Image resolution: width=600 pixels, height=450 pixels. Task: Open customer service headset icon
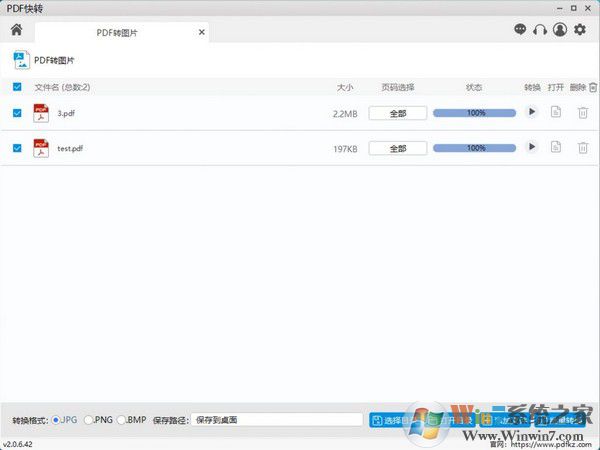(540, 29)
